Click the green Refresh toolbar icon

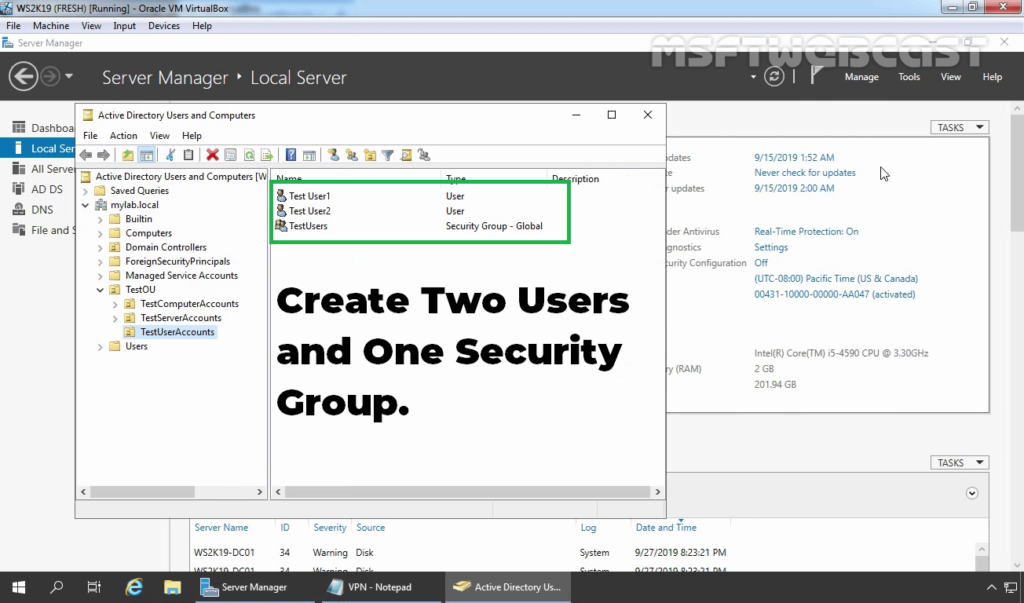(249, 155)
